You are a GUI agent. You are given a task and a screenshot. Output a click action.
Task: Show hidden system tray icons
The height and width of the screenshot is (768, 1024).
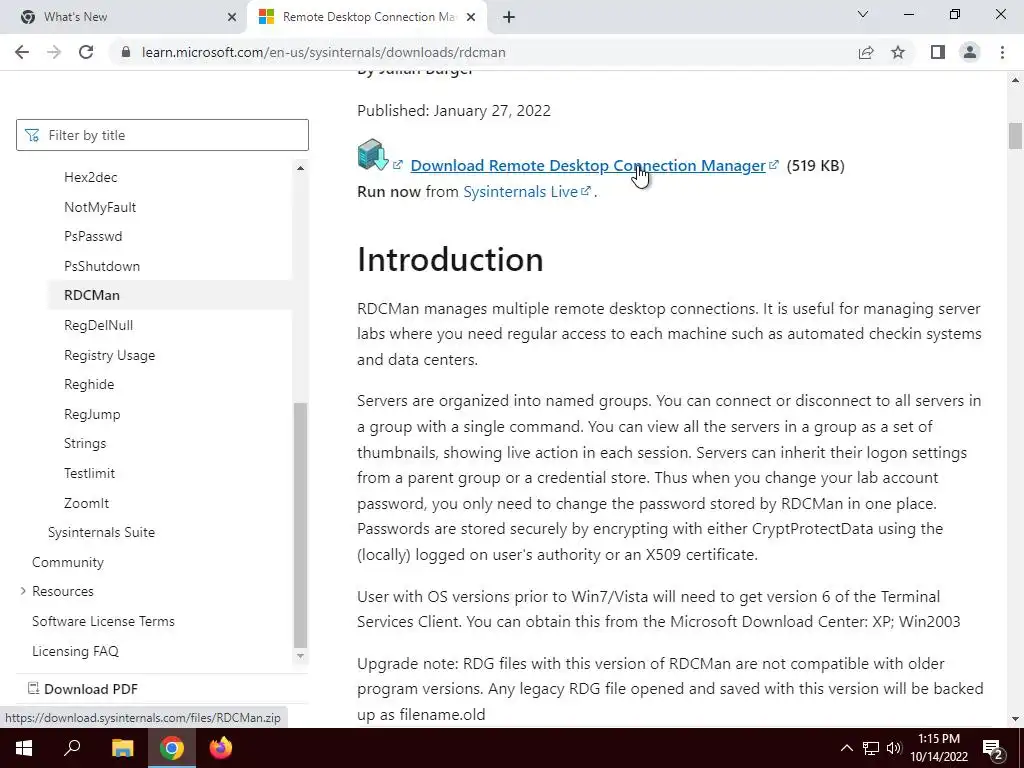[x=846, y=748]
